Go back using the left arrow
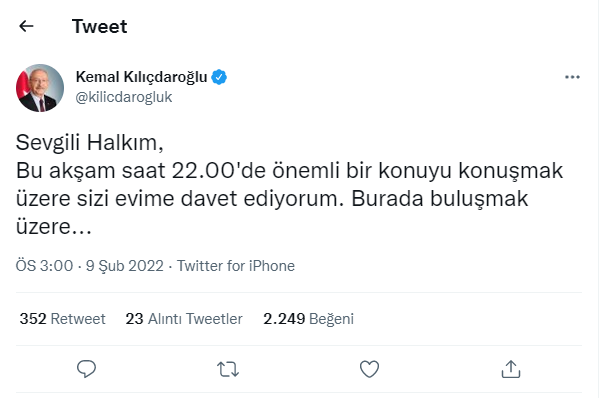The height and width of the screenshot is (398, 605). pyautogui.click(x=26, y=26)
